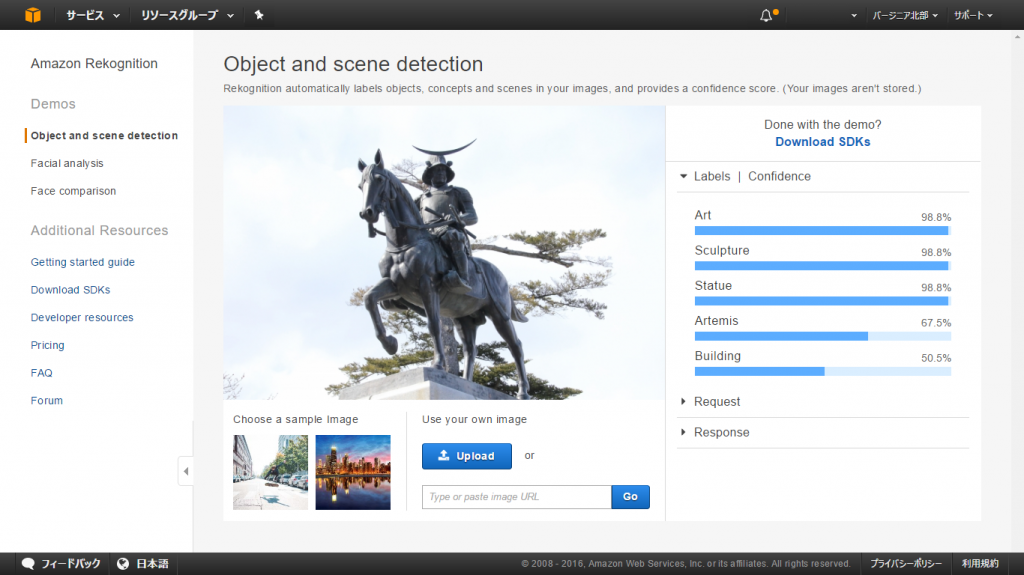Open the FAQ link
The height and width of the screenshot is (575, 1024).
[x=41, y=373]
